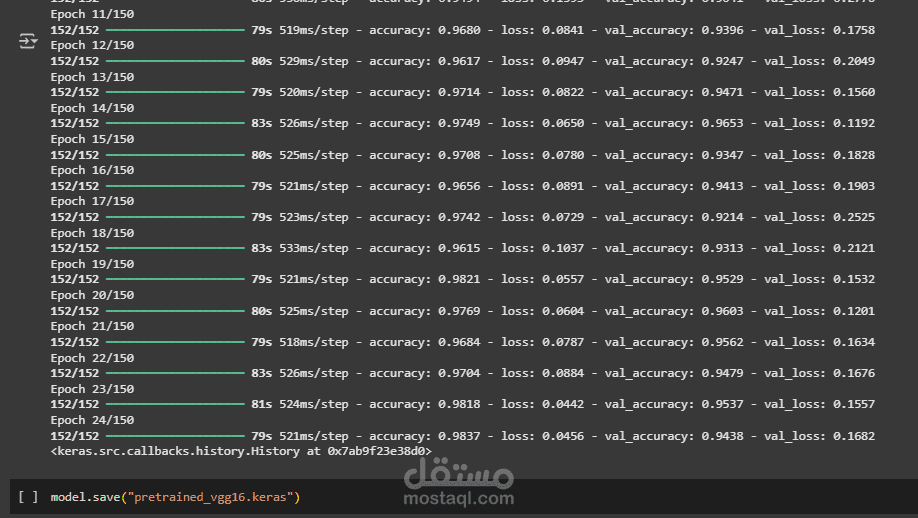The width and height of the screenshot is (918, 518).
Task: Select the "Epoch 11/150" output line
Action: click(92, 14)
